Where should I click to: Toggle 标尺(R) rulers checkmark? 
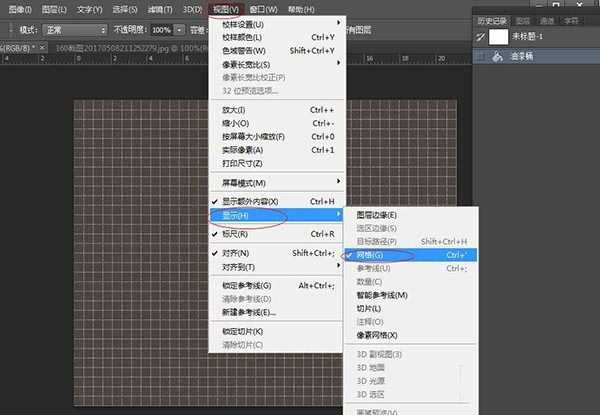[x=237, y=234]
